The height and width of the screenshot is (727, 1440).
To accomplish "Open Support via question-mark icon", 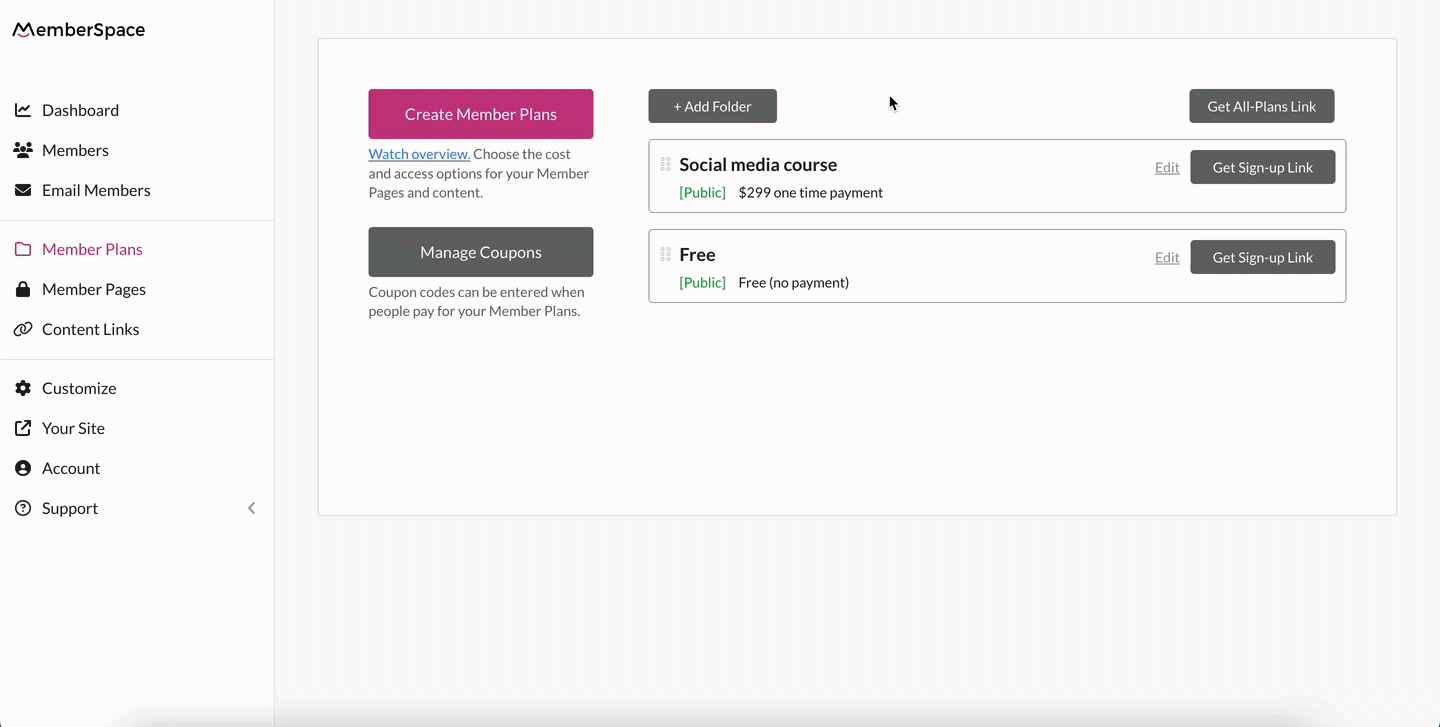I will pos(23,508).
